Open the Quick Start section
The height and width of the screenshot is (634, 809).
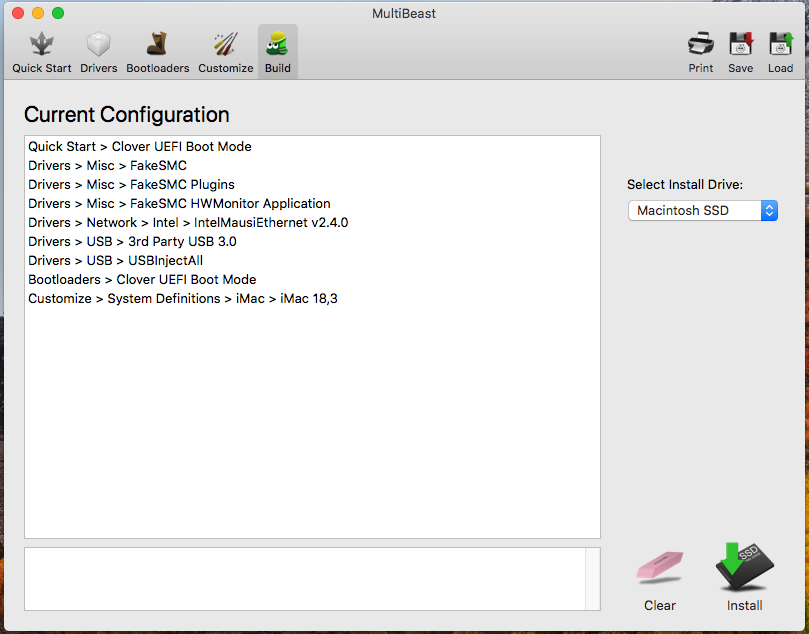[x=41, y=52]
